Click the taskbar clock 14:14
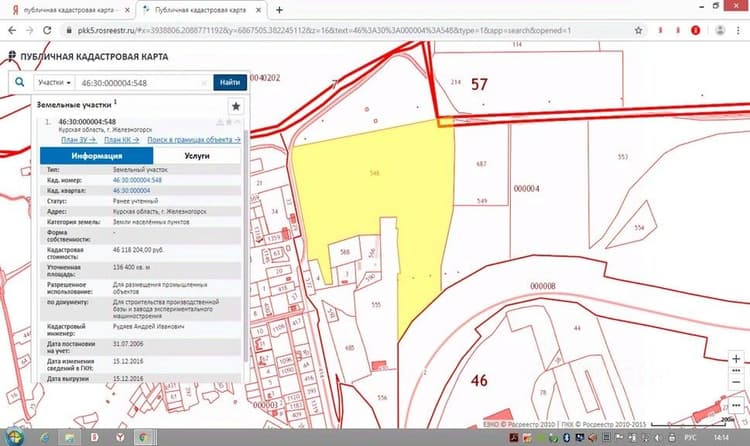The width and height of the screenshot is (750, 446). (x=721, y=437)
